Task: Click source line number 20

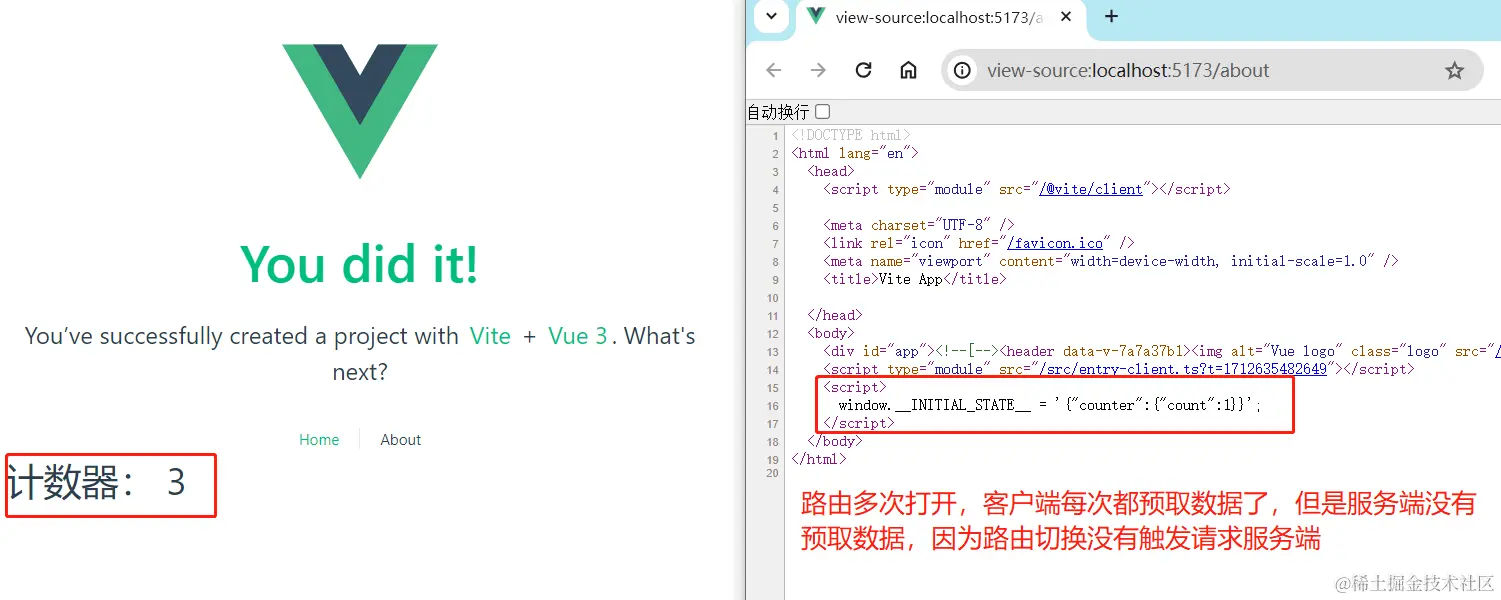Action: pyautogui.click(x=774, y=474)
